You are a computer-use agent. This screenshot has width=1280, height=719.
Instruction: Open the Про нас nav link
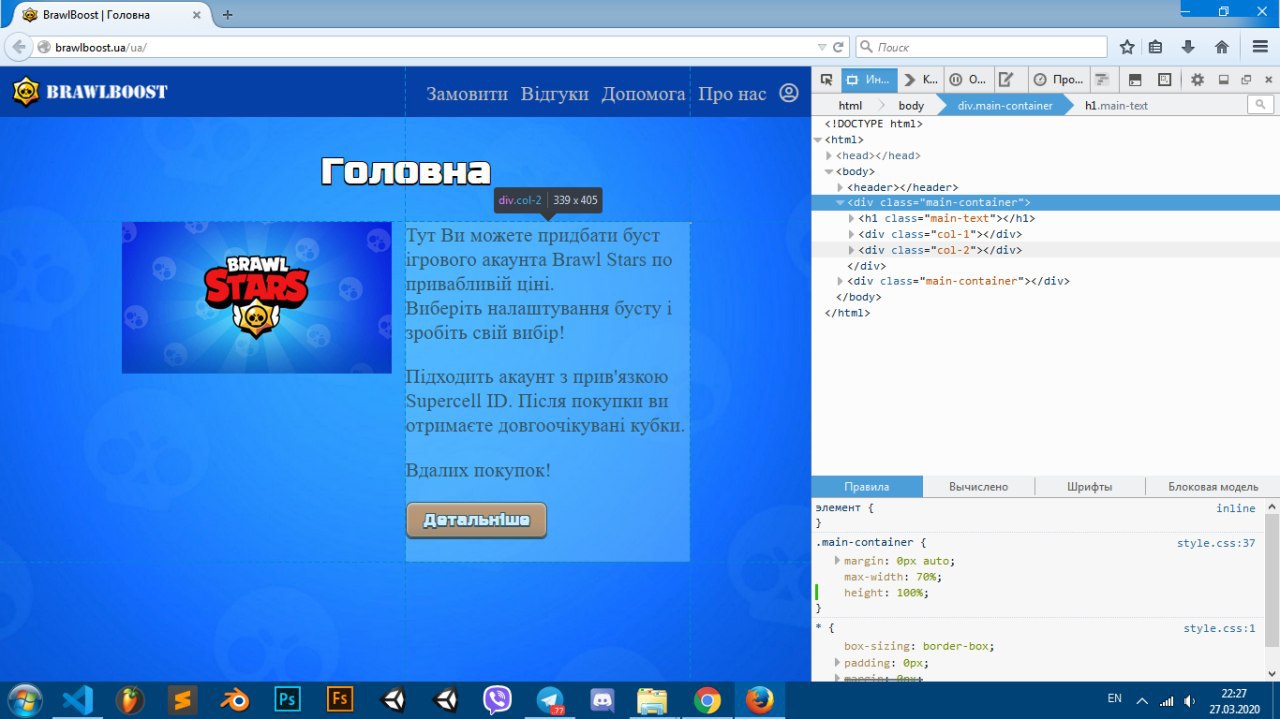(x=732, y=94)
